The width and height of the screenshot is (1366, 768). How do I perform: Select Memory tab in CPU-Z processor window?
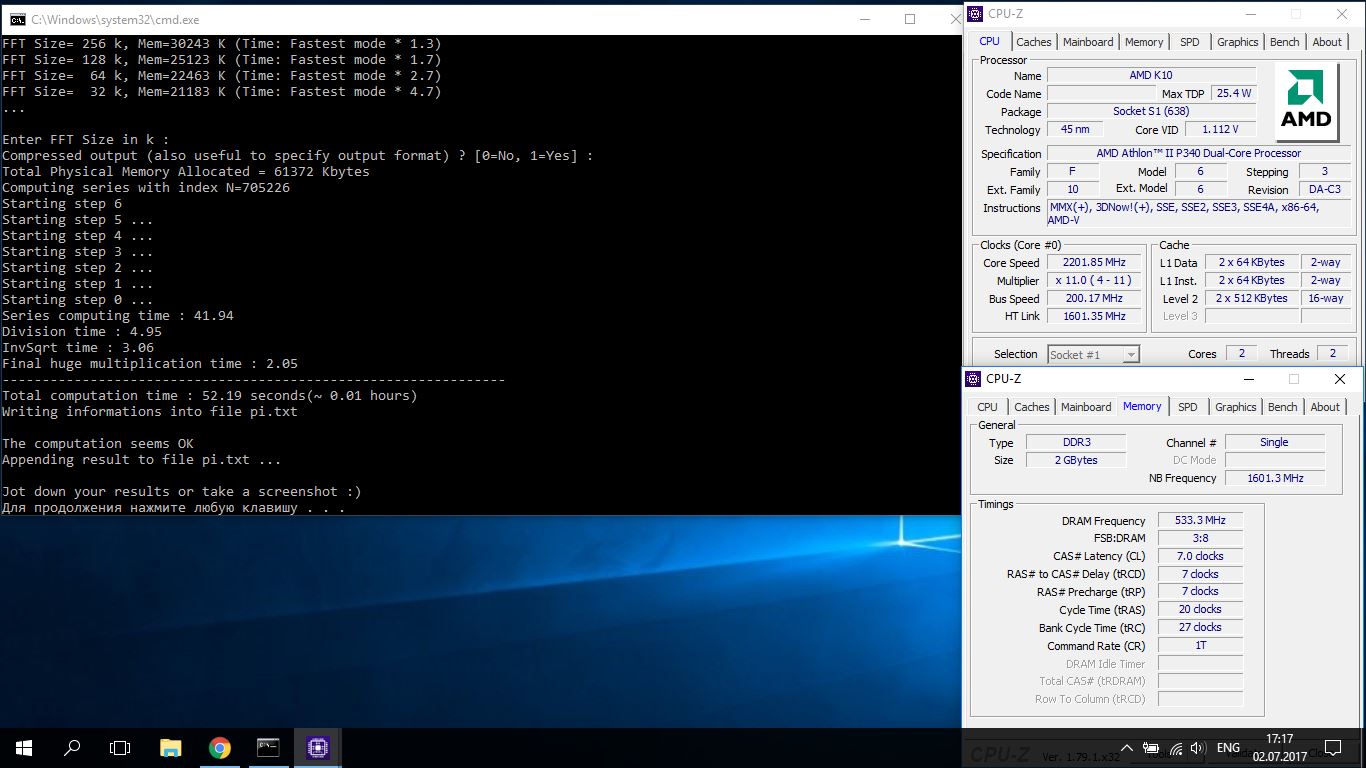pos(1144,42)
